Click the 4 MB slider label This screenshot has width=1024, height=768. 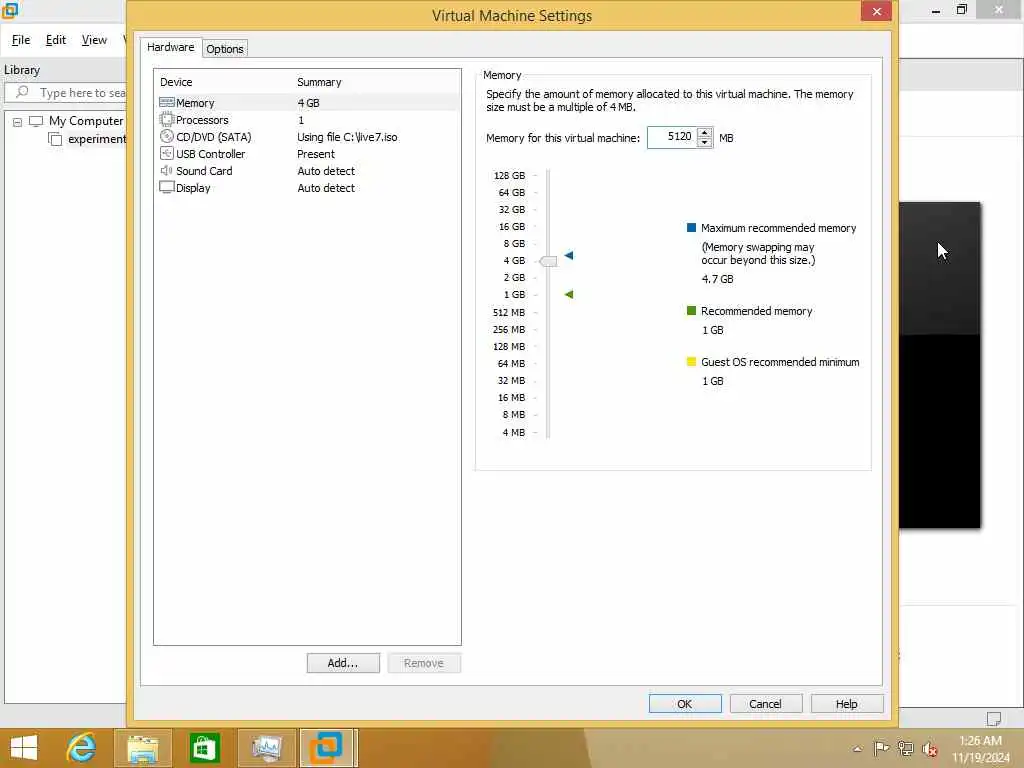tap(513, 432)
